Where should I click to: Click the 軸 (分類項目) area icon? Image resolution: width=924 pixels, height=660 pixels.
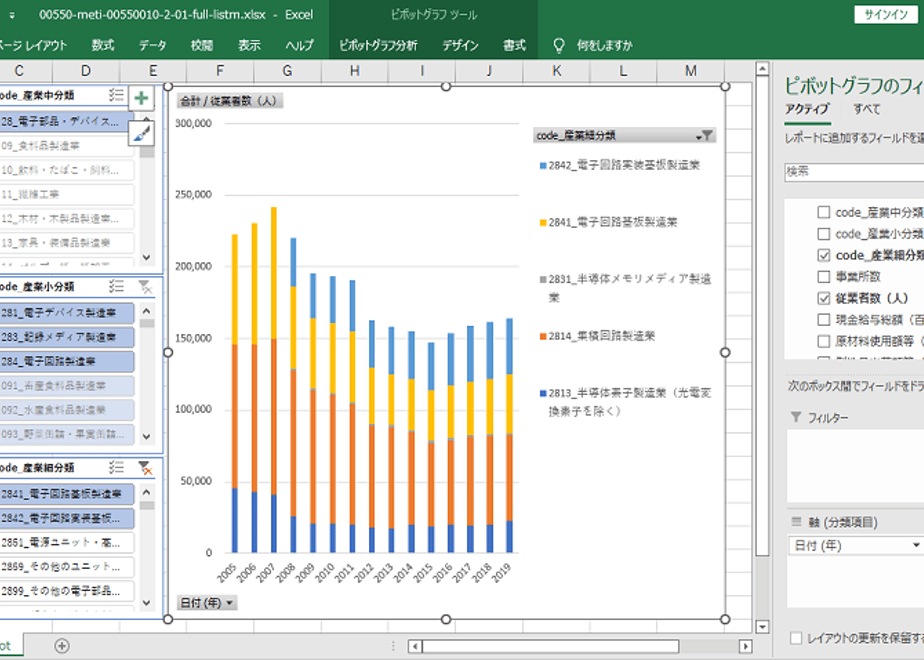pyautogui.click(x=796, y=522)
